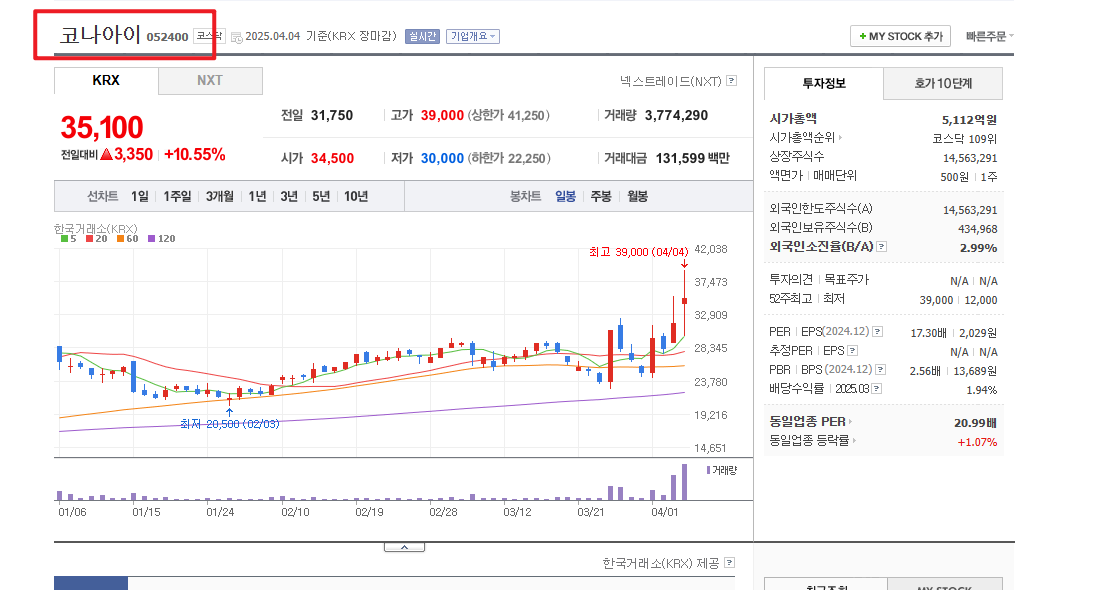Click the calendar icon before 2025.04.04
Image resolution: width=1100 pixels, height=590 pixels.
[x=236, y=36]
